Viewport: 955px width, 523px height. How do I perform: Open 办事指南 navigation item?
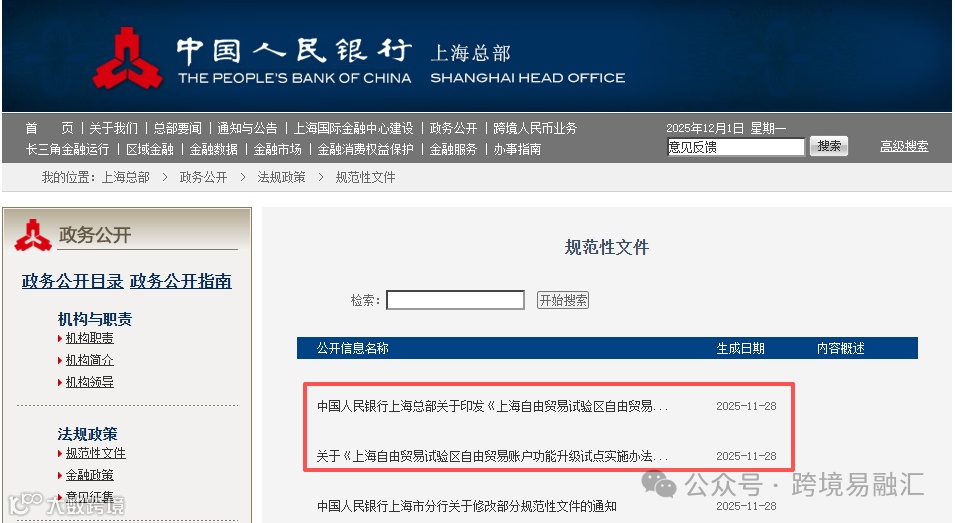(517, 149)
